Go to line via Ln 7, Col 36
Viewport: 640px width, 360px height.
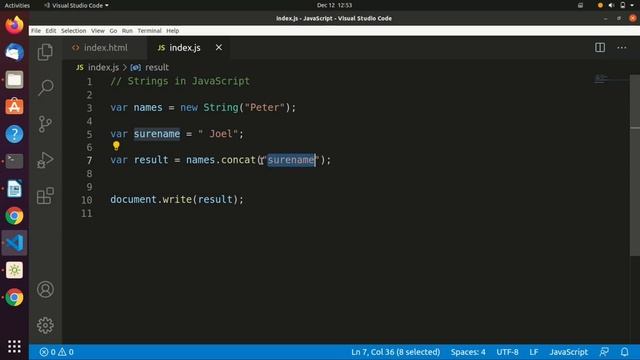(395, 352)
